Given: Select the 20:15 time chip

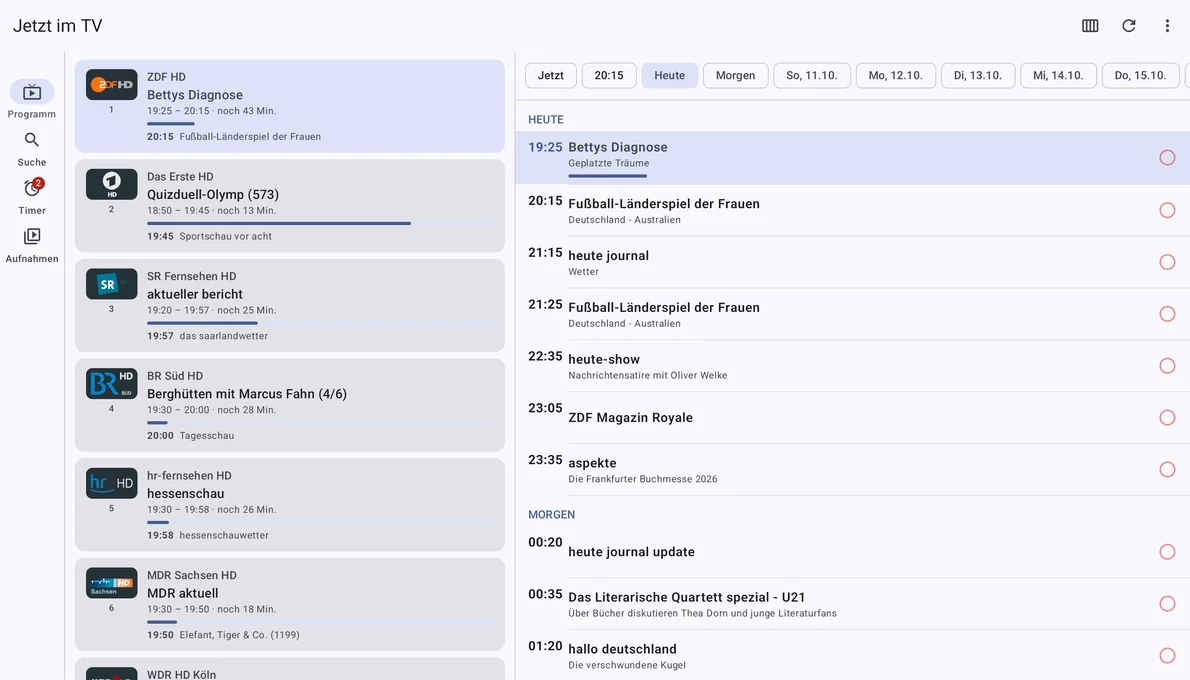Looking at the screenshot, I should coord(609,75).
